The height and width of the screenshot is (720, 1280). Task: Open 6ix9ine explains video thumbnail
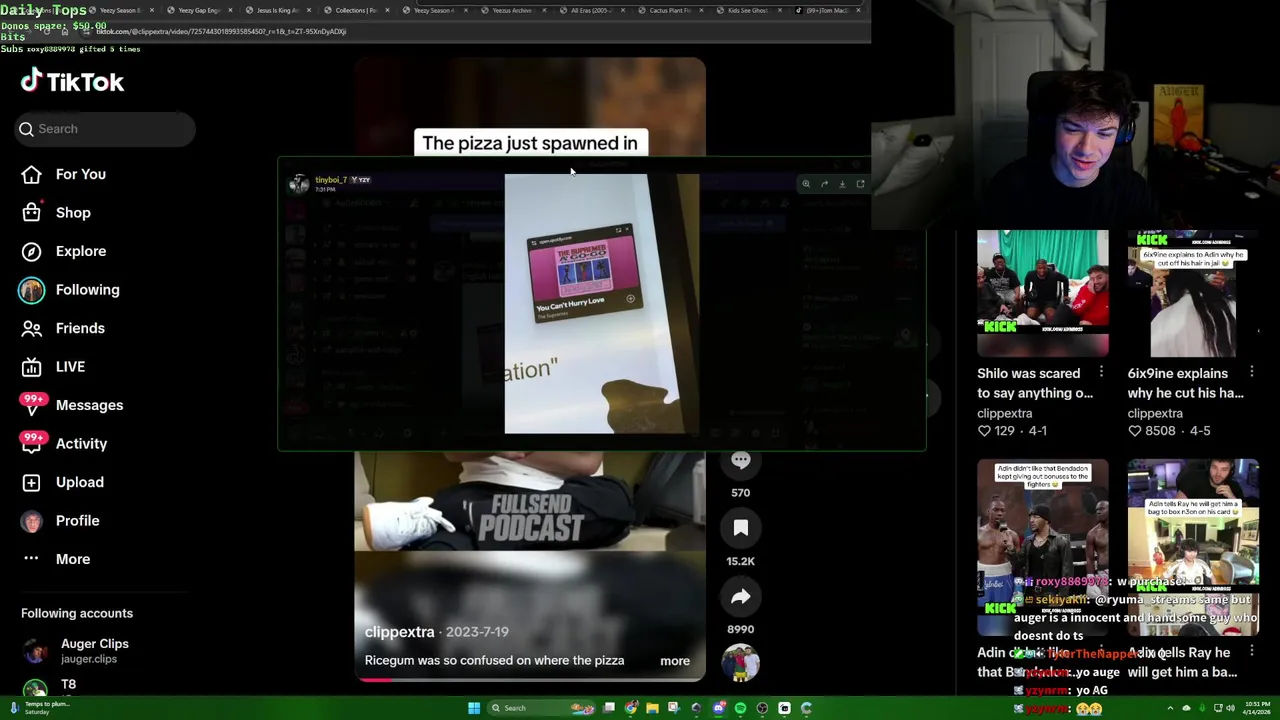tap(1192, 293)
